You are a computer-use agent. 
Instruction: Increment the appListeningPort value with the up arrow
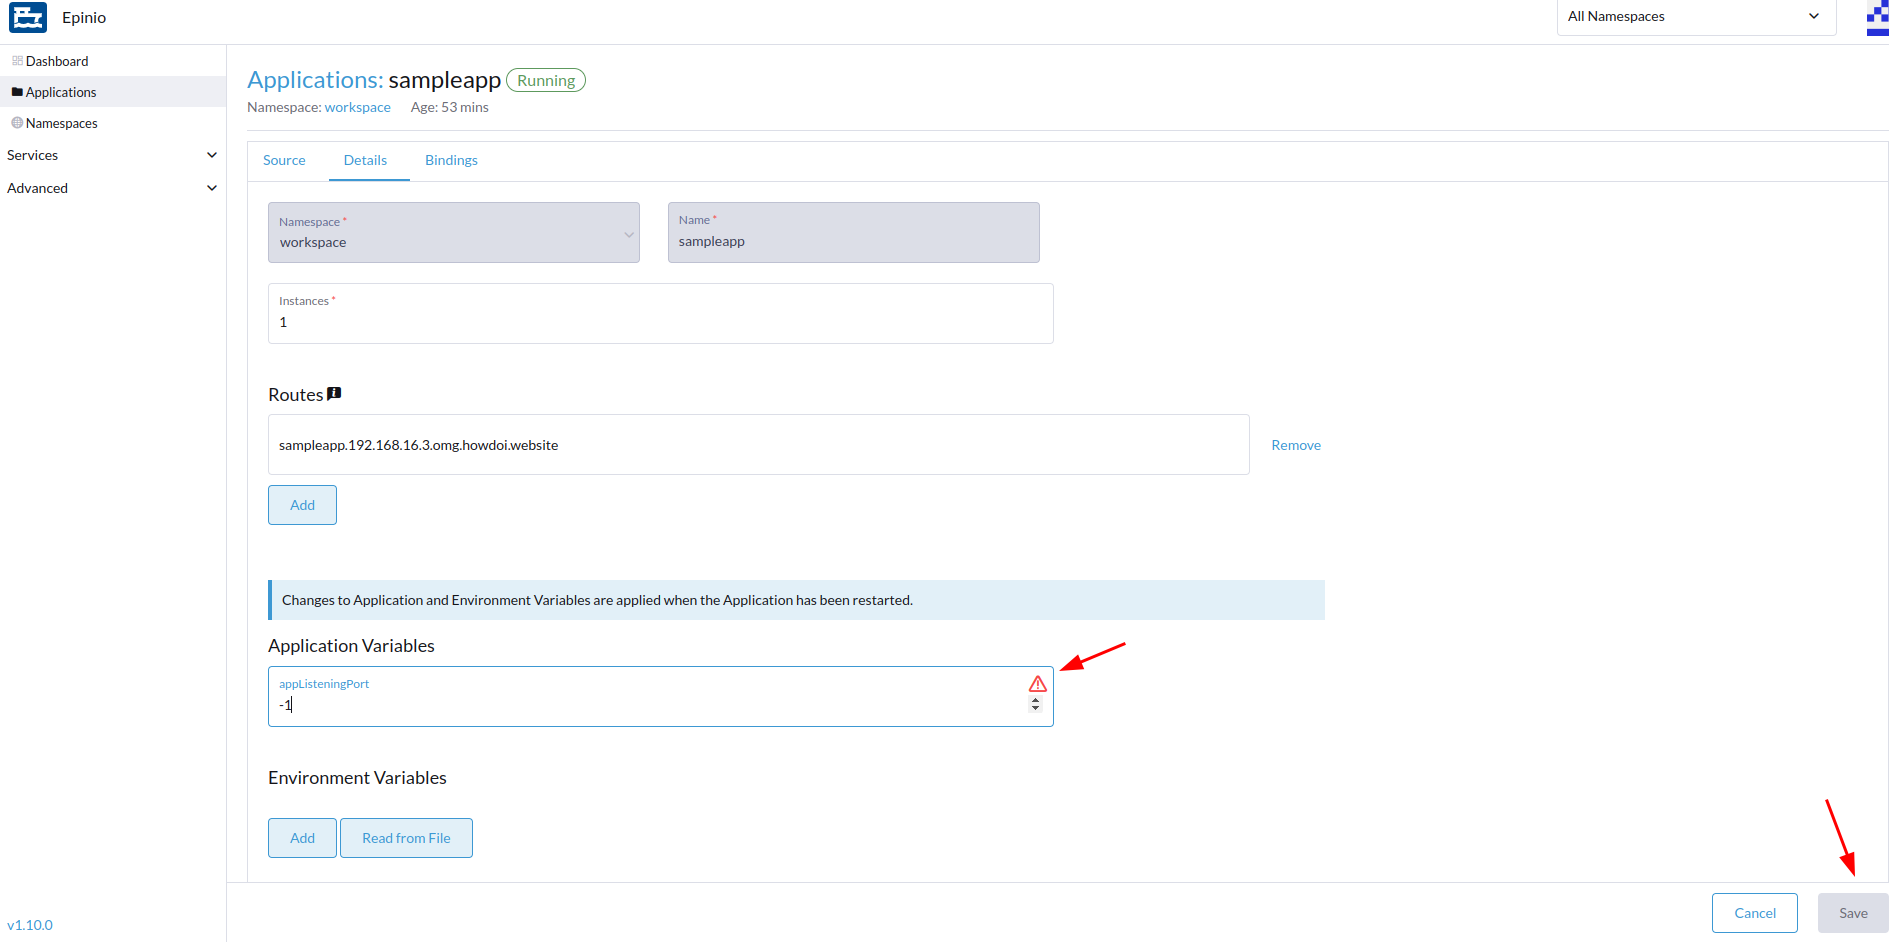[1035, 698]
